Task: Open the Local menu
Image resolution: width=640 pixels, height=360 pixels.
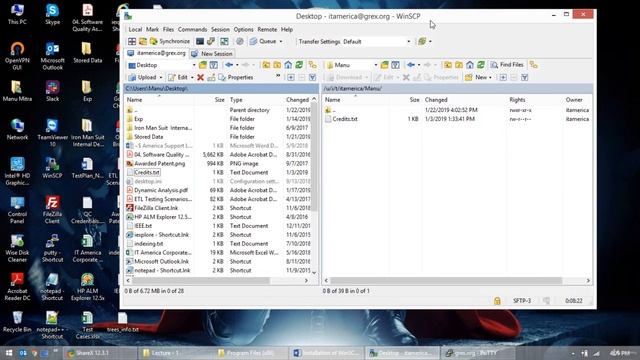Action: [x=135, y=29]
